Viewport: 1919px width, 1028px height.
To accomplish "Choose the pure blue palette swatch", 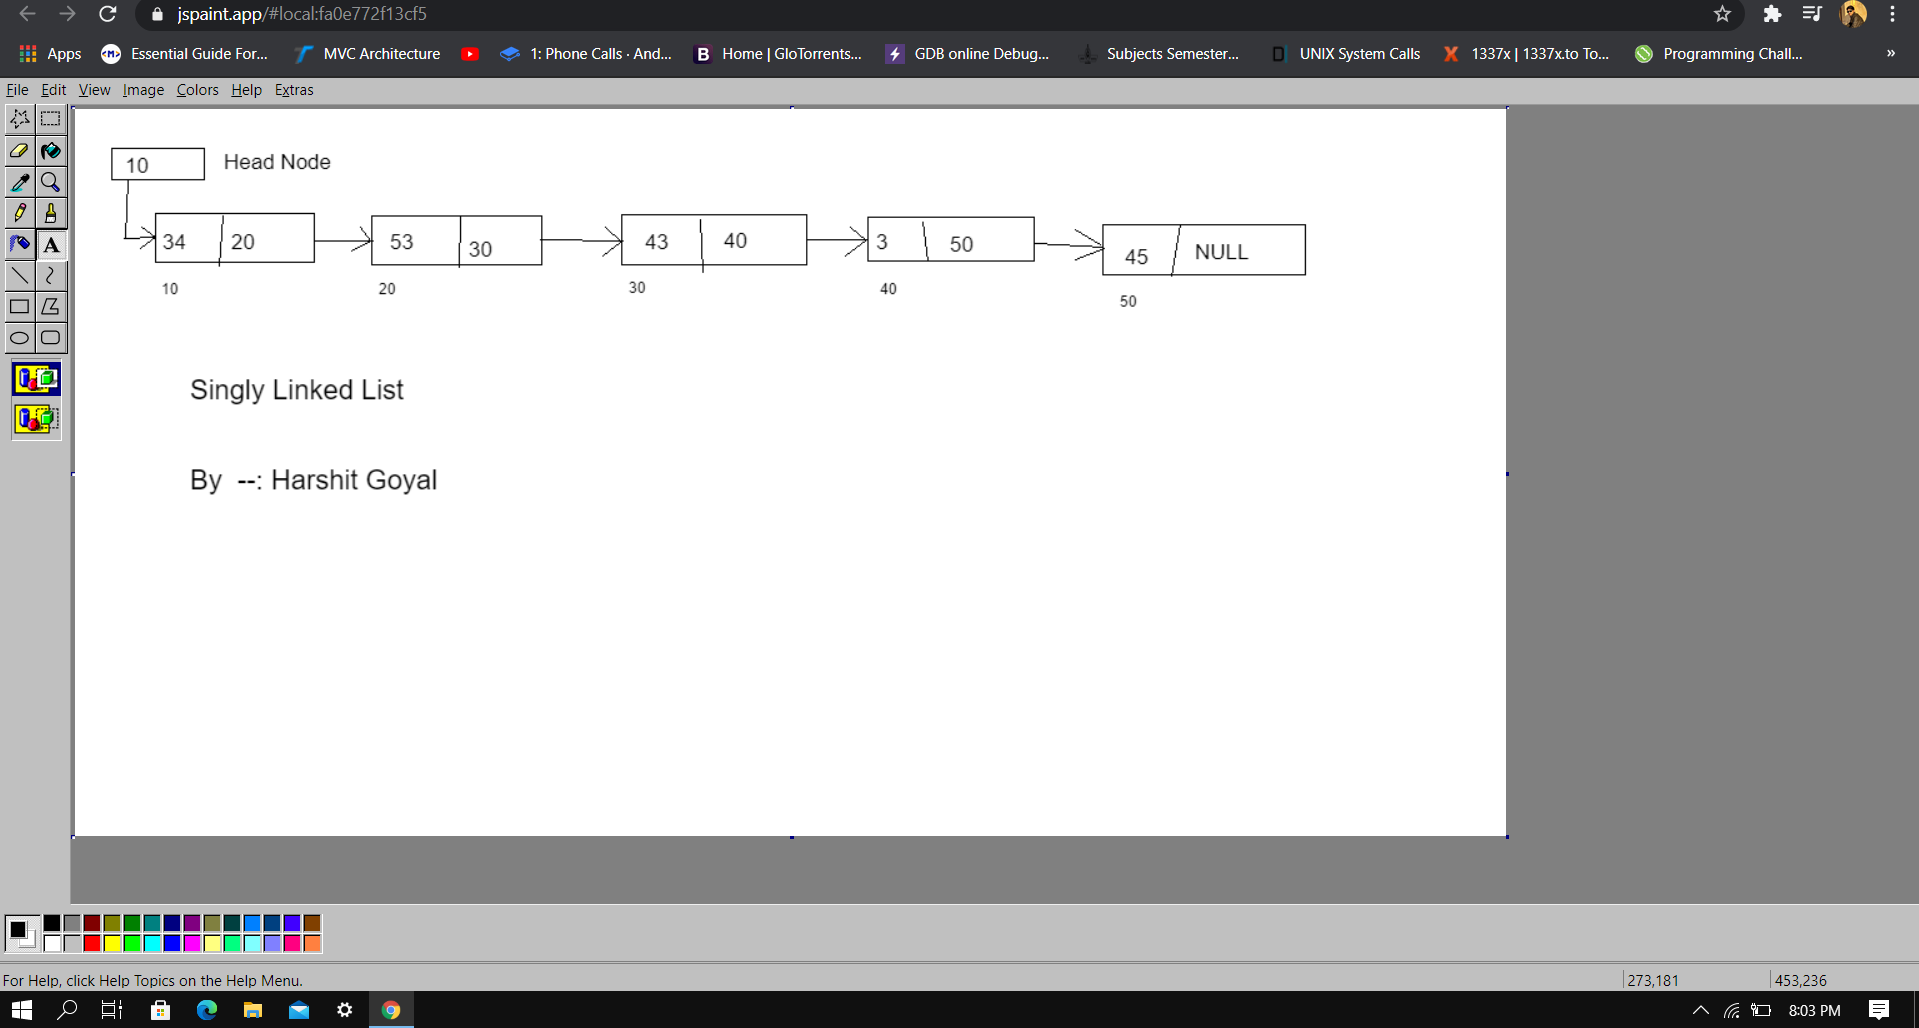I will pos(172,943).
